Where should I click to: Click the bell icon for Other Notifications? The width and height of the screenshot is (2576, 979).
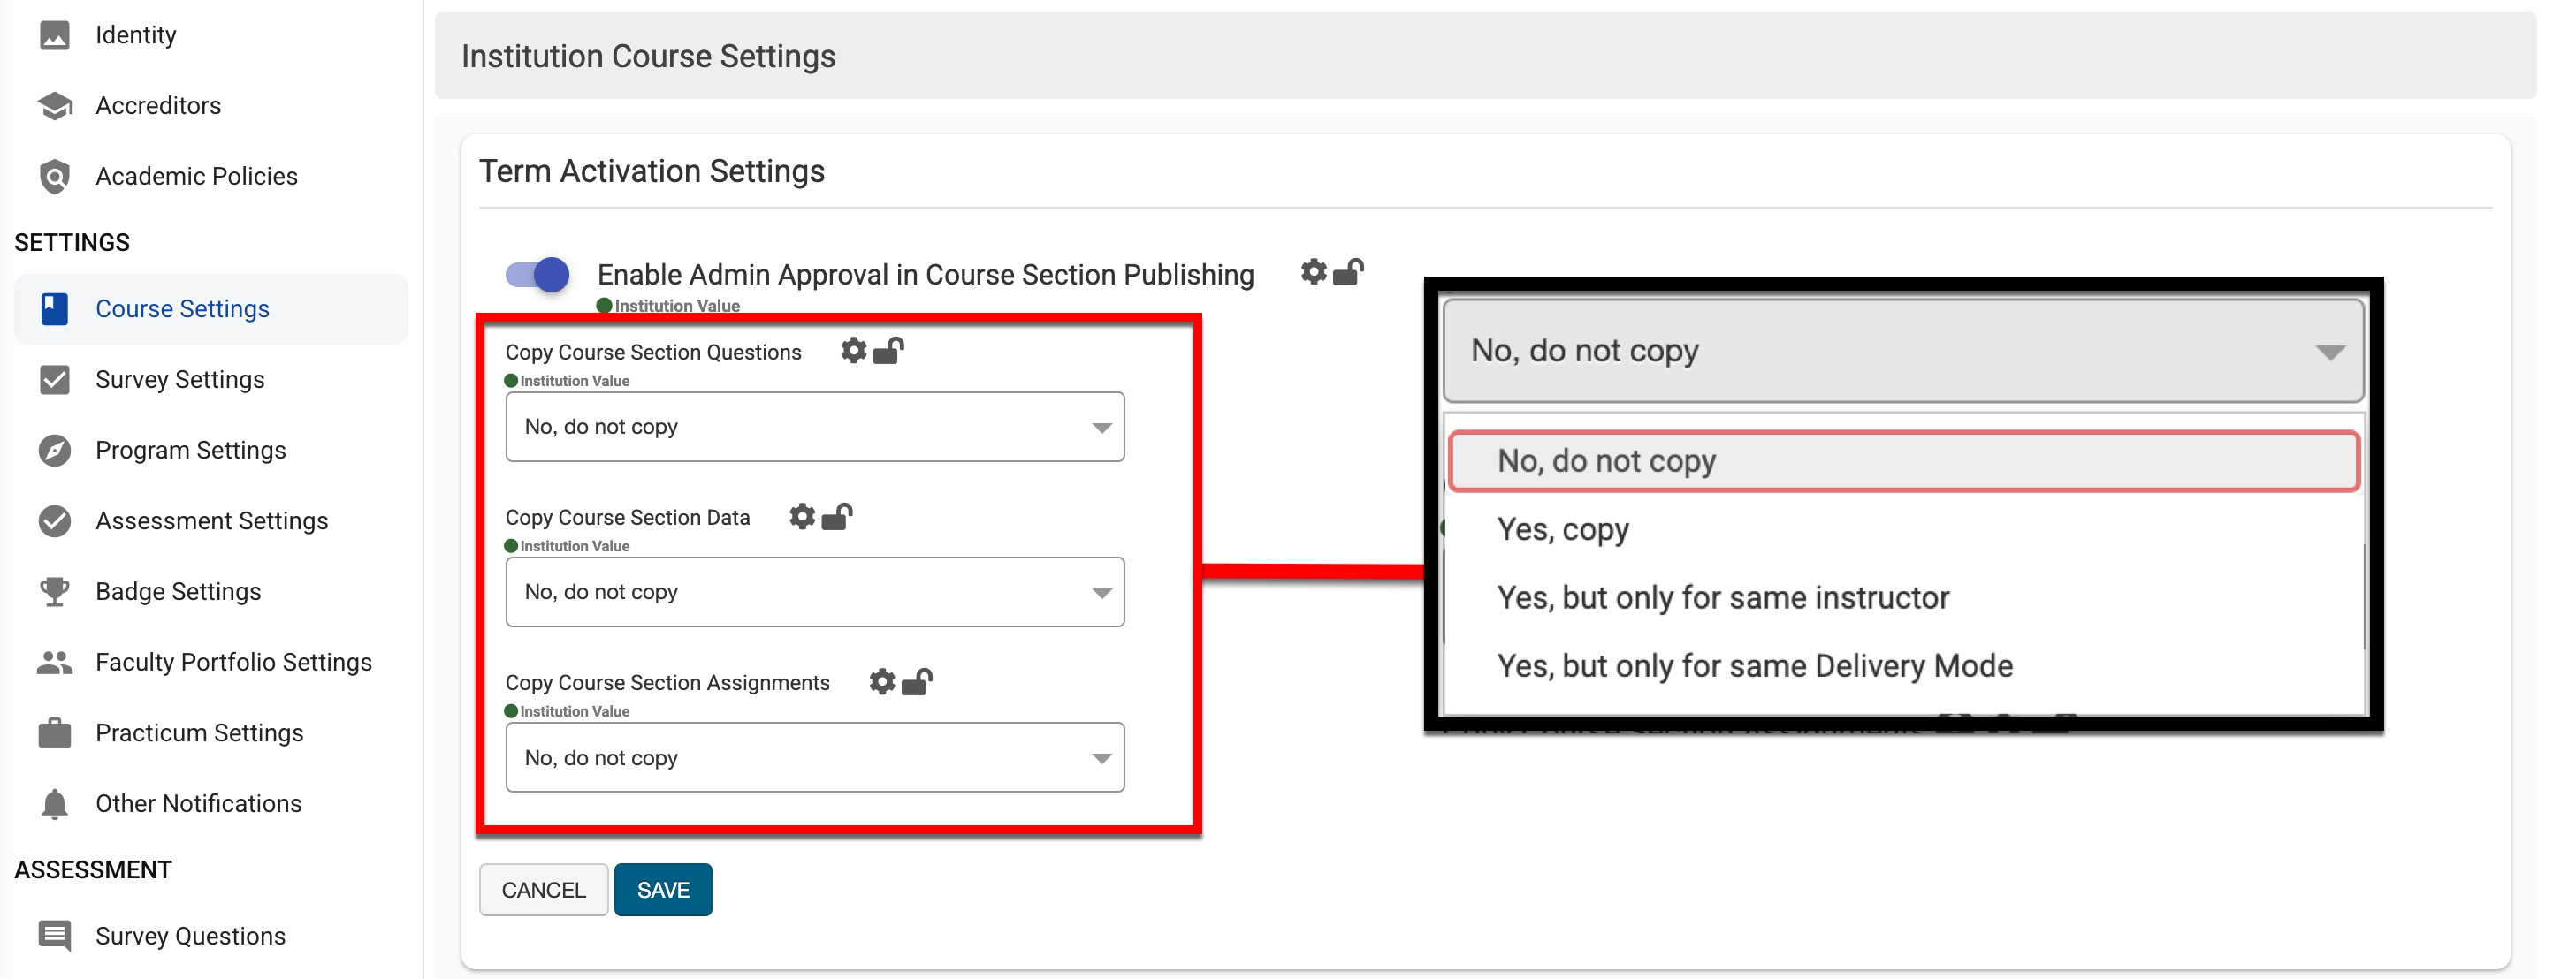pos(55,804)
